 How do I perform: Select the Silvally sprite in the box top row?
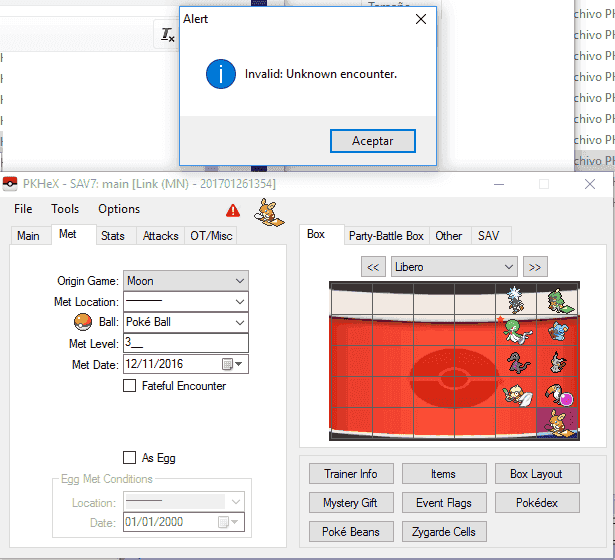click(x=515, y=300)
